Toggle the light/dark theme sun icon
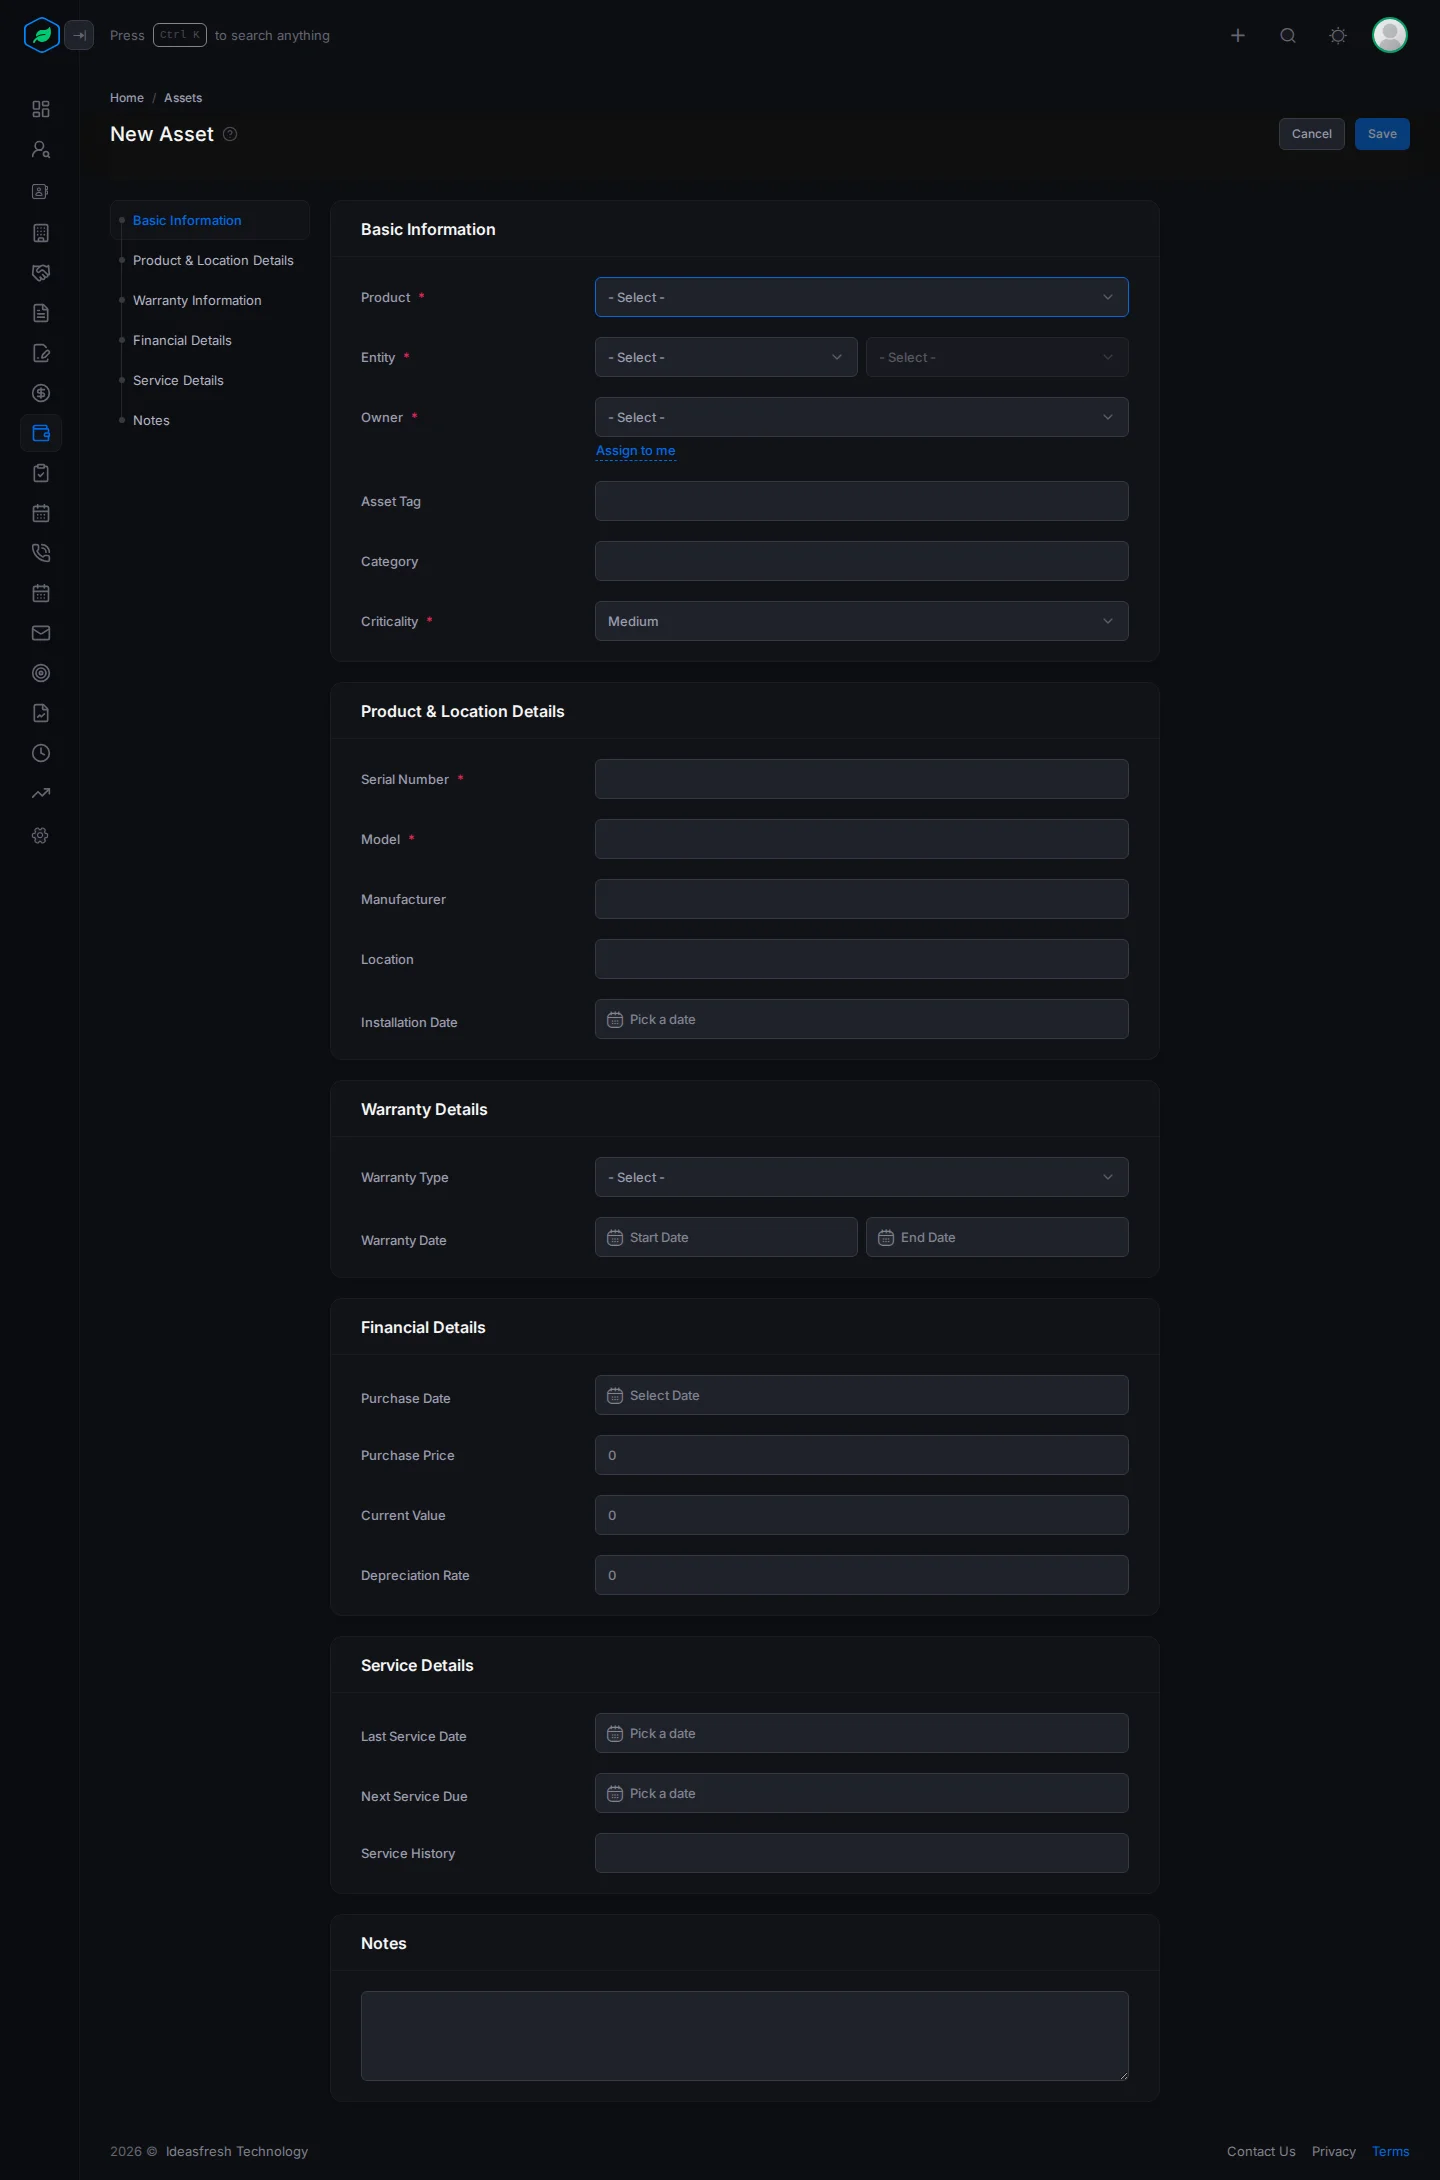Viewport: 1440px width, 2180px height. (1338, 36)
